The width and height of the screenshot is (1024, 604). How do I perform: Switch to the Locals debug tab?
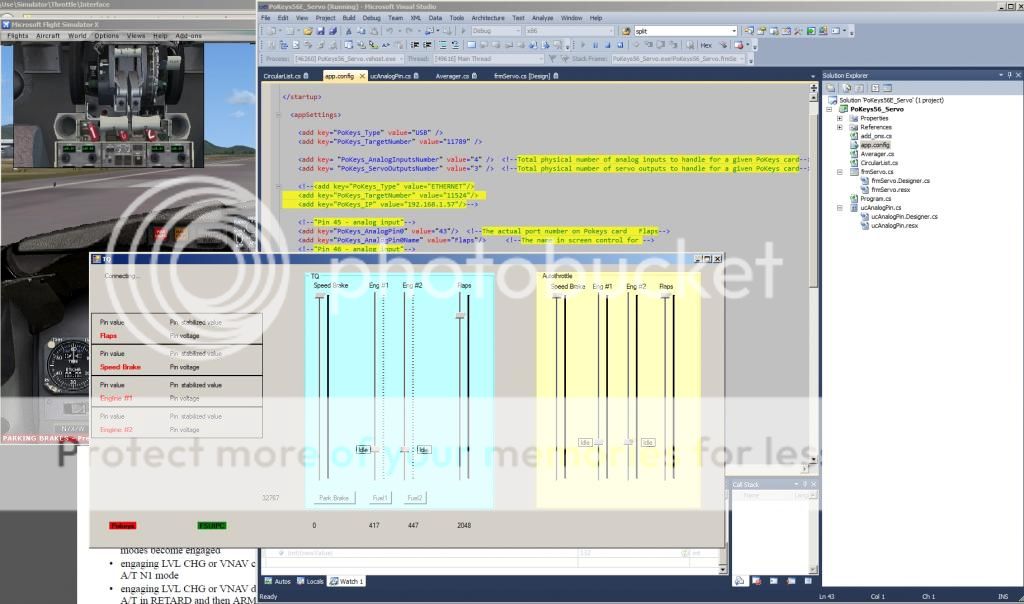tap(310, 581)
